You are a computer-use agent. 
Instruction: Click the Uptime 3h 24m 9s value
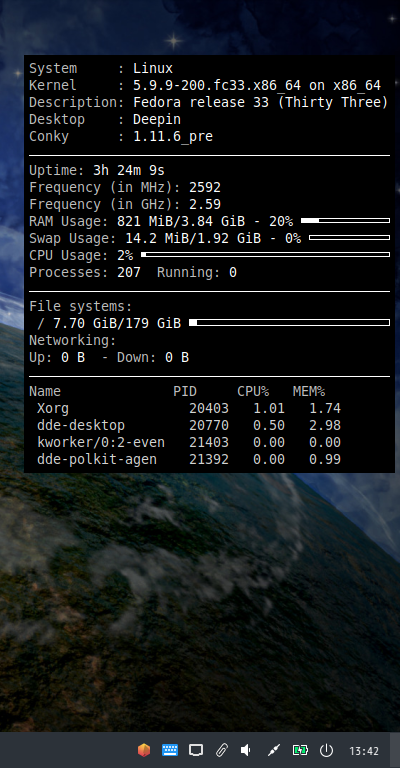(129, 170)
